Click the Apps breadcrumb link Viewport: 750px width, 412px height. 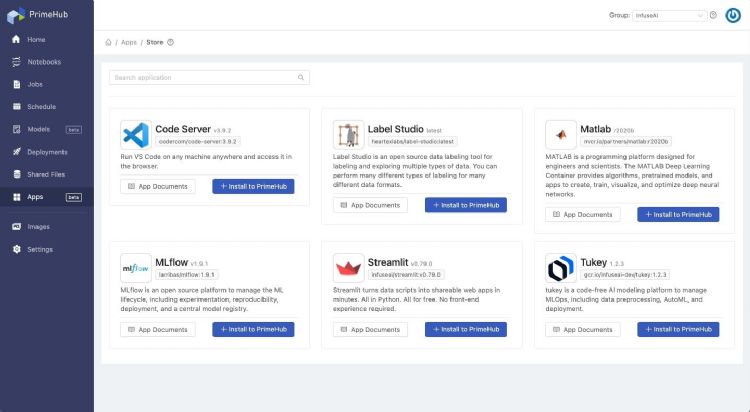[129, 42]
